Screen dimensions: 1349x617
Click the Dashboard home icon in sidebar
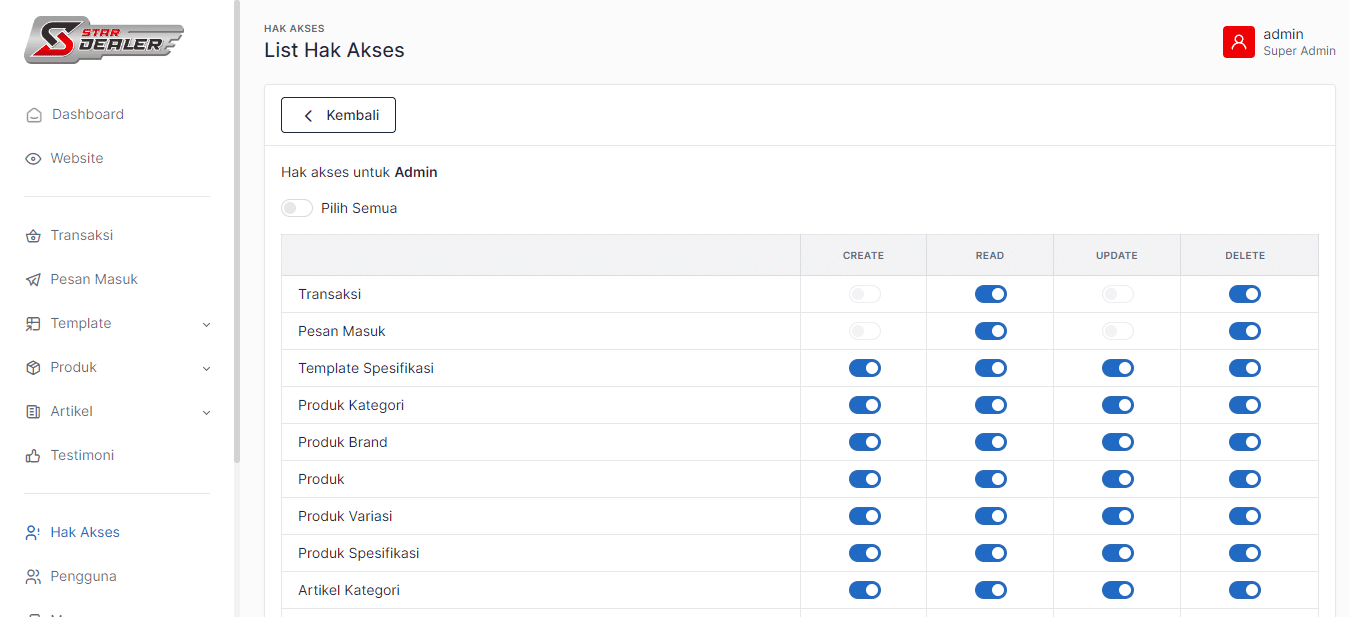coord(34,115)
